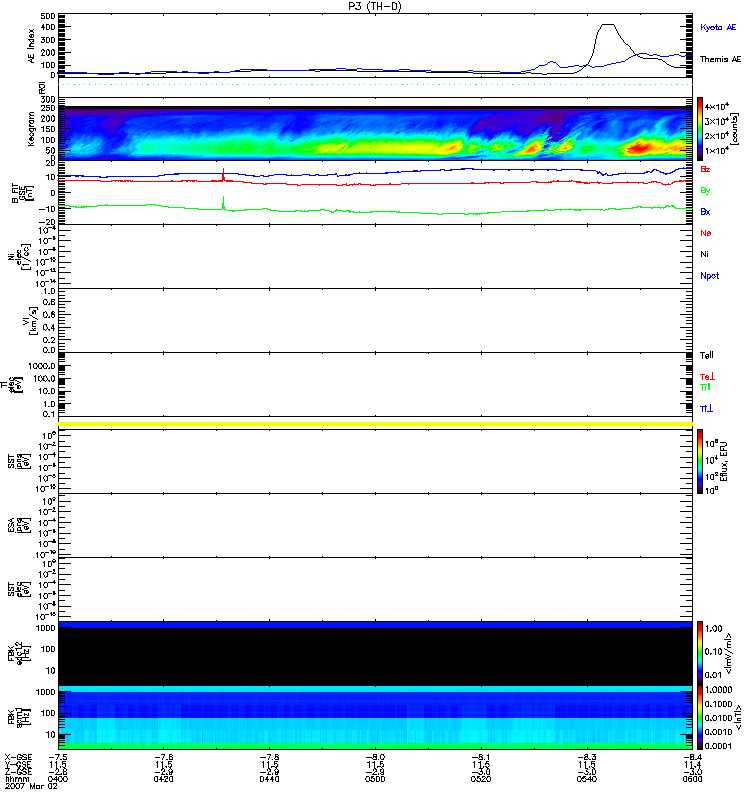Screen dimensions: 750x800
Task: Click the yellow horizontal status bar
Action: point(375,425)
